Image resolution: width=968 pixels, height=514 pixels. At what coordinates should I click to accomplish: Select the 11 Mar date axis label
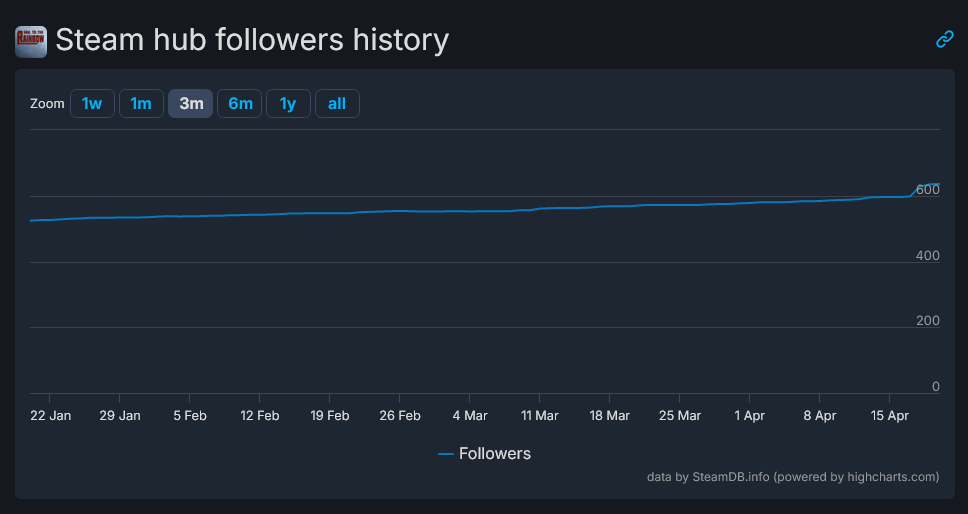click(539, 416)
